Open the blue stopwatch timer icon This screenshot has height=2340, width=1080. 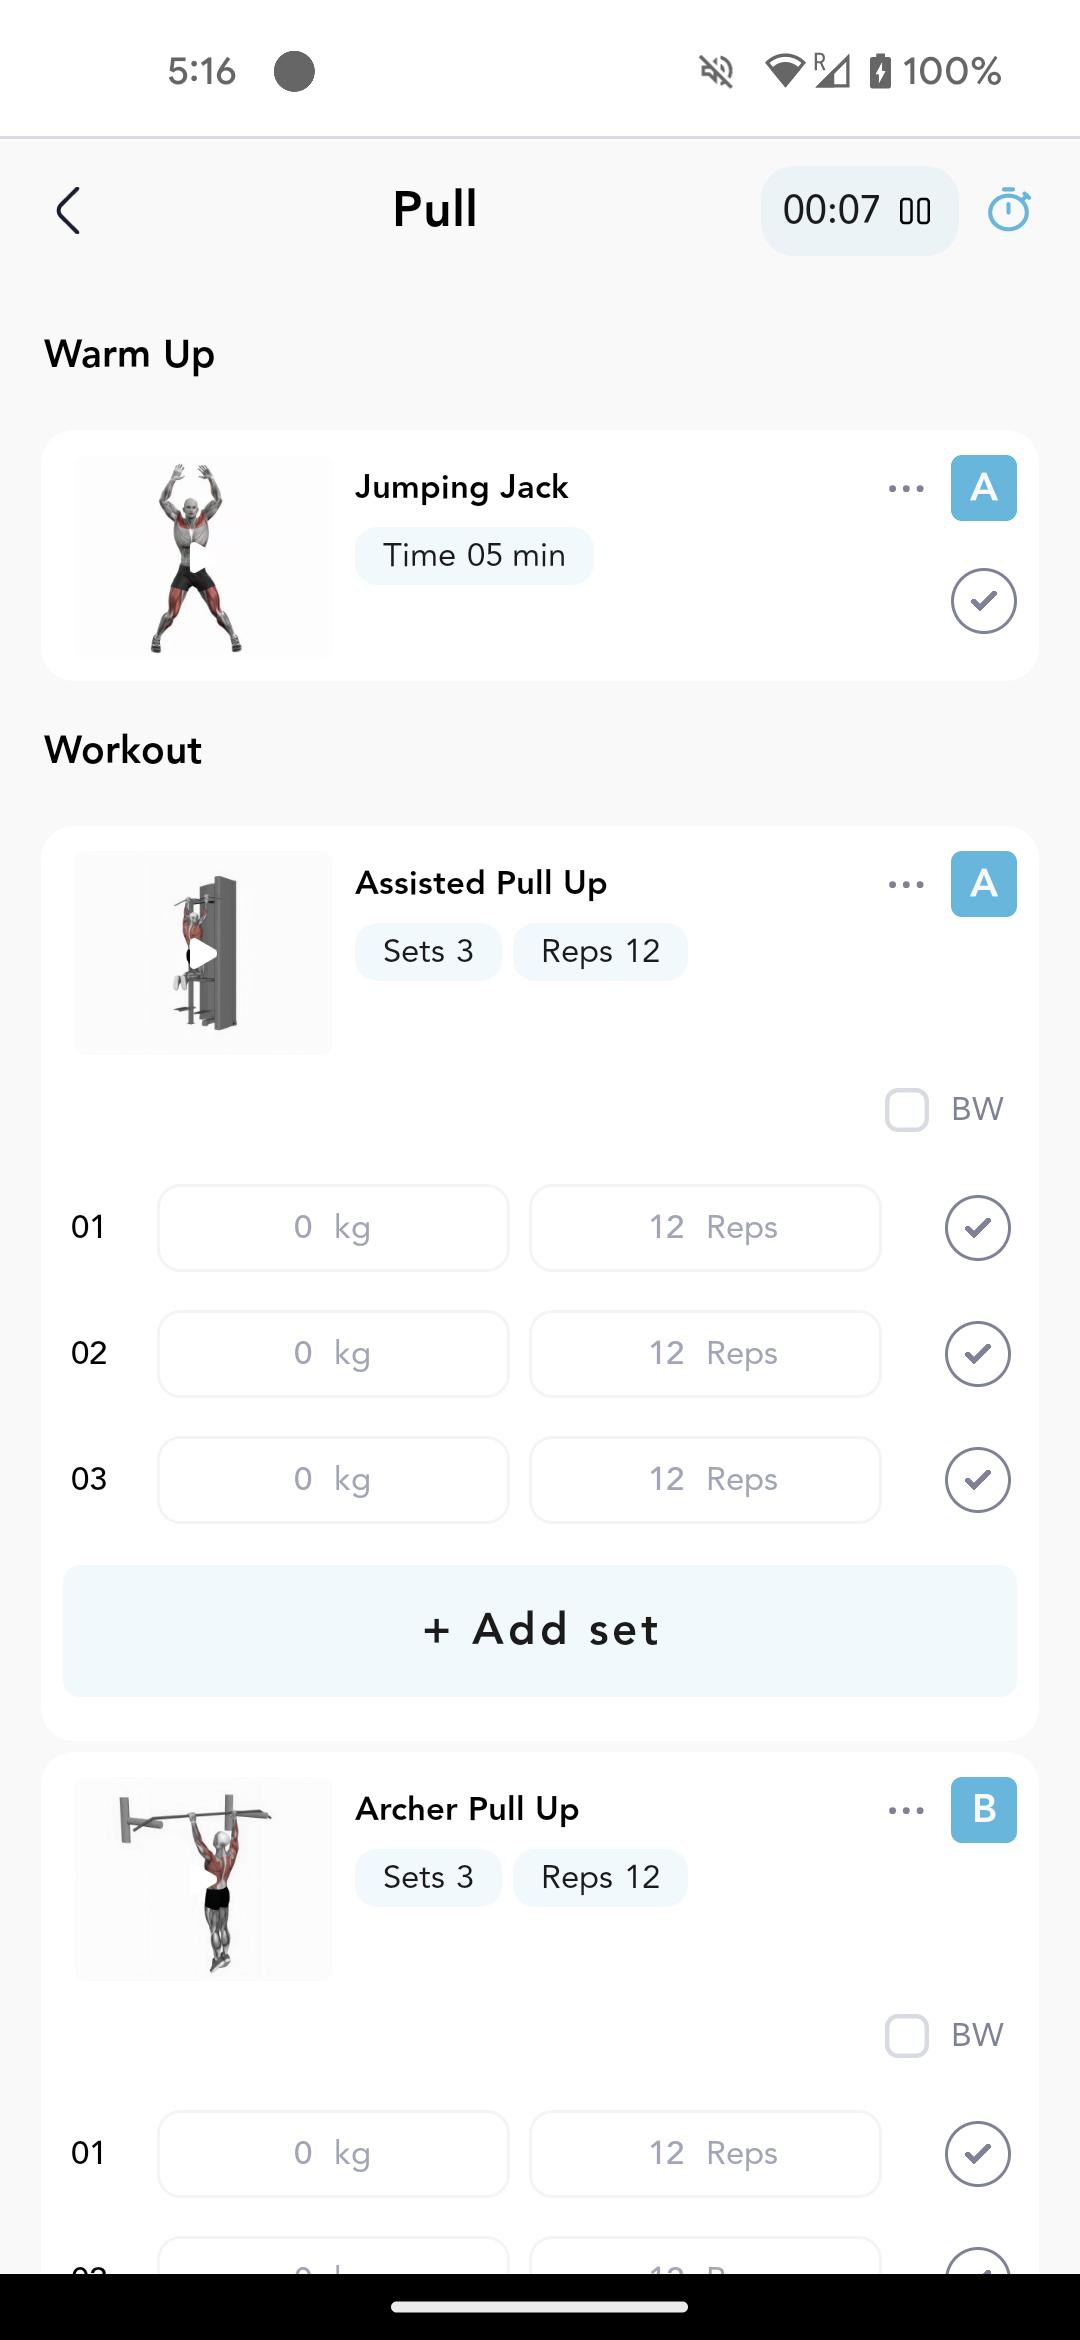[1008, 210]
